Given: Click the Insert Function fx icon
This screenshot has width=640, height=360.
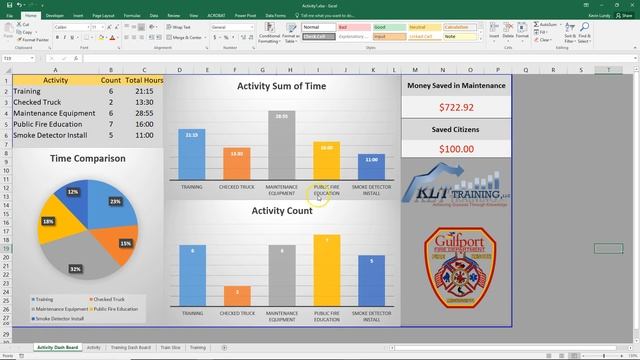Looking at the screenshot, I should point(76,58).
